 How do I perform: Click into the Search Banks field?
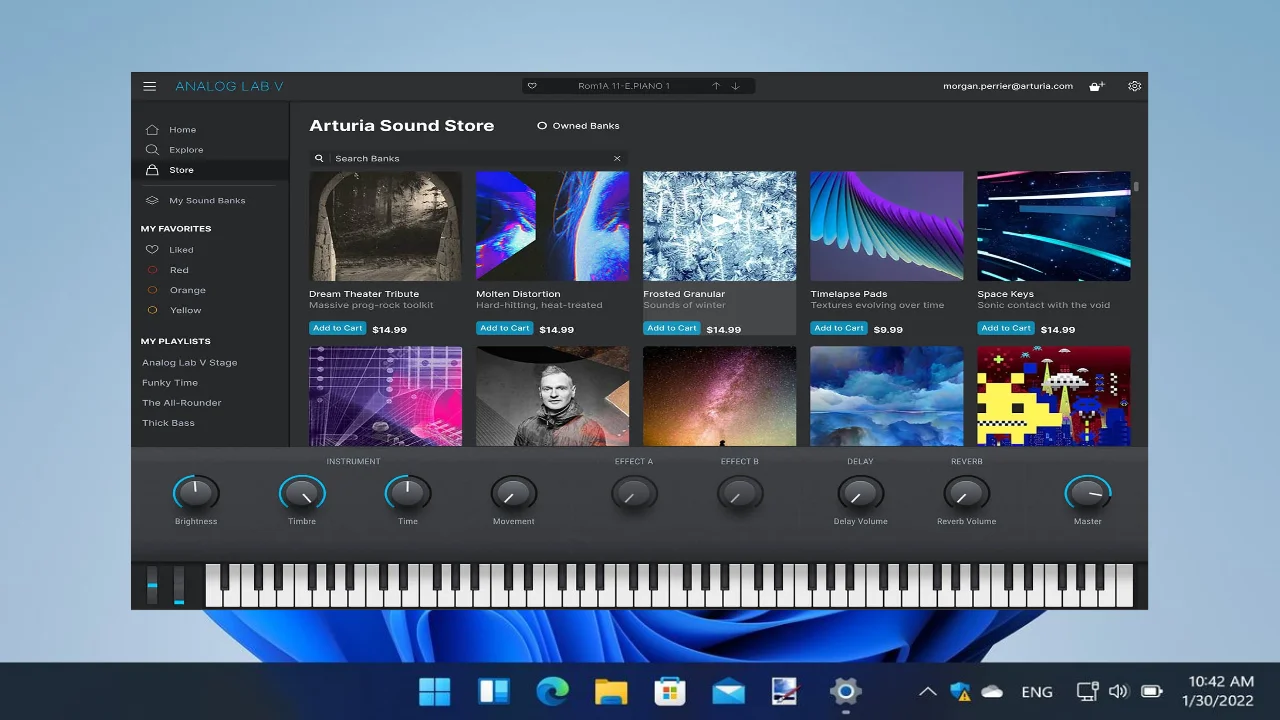click(469, 158)
